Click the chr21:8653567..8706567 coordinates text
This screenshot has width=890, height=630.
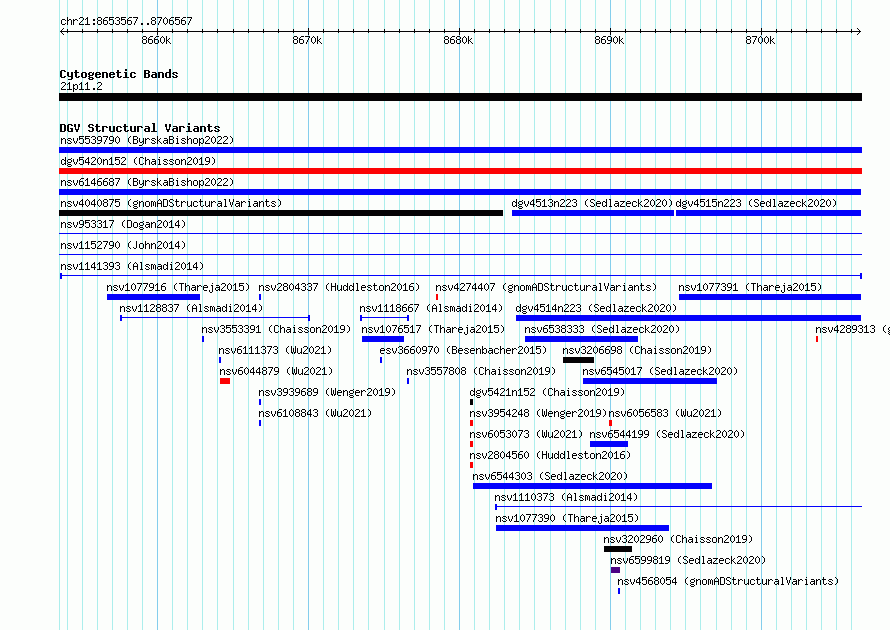pos(127,21)
